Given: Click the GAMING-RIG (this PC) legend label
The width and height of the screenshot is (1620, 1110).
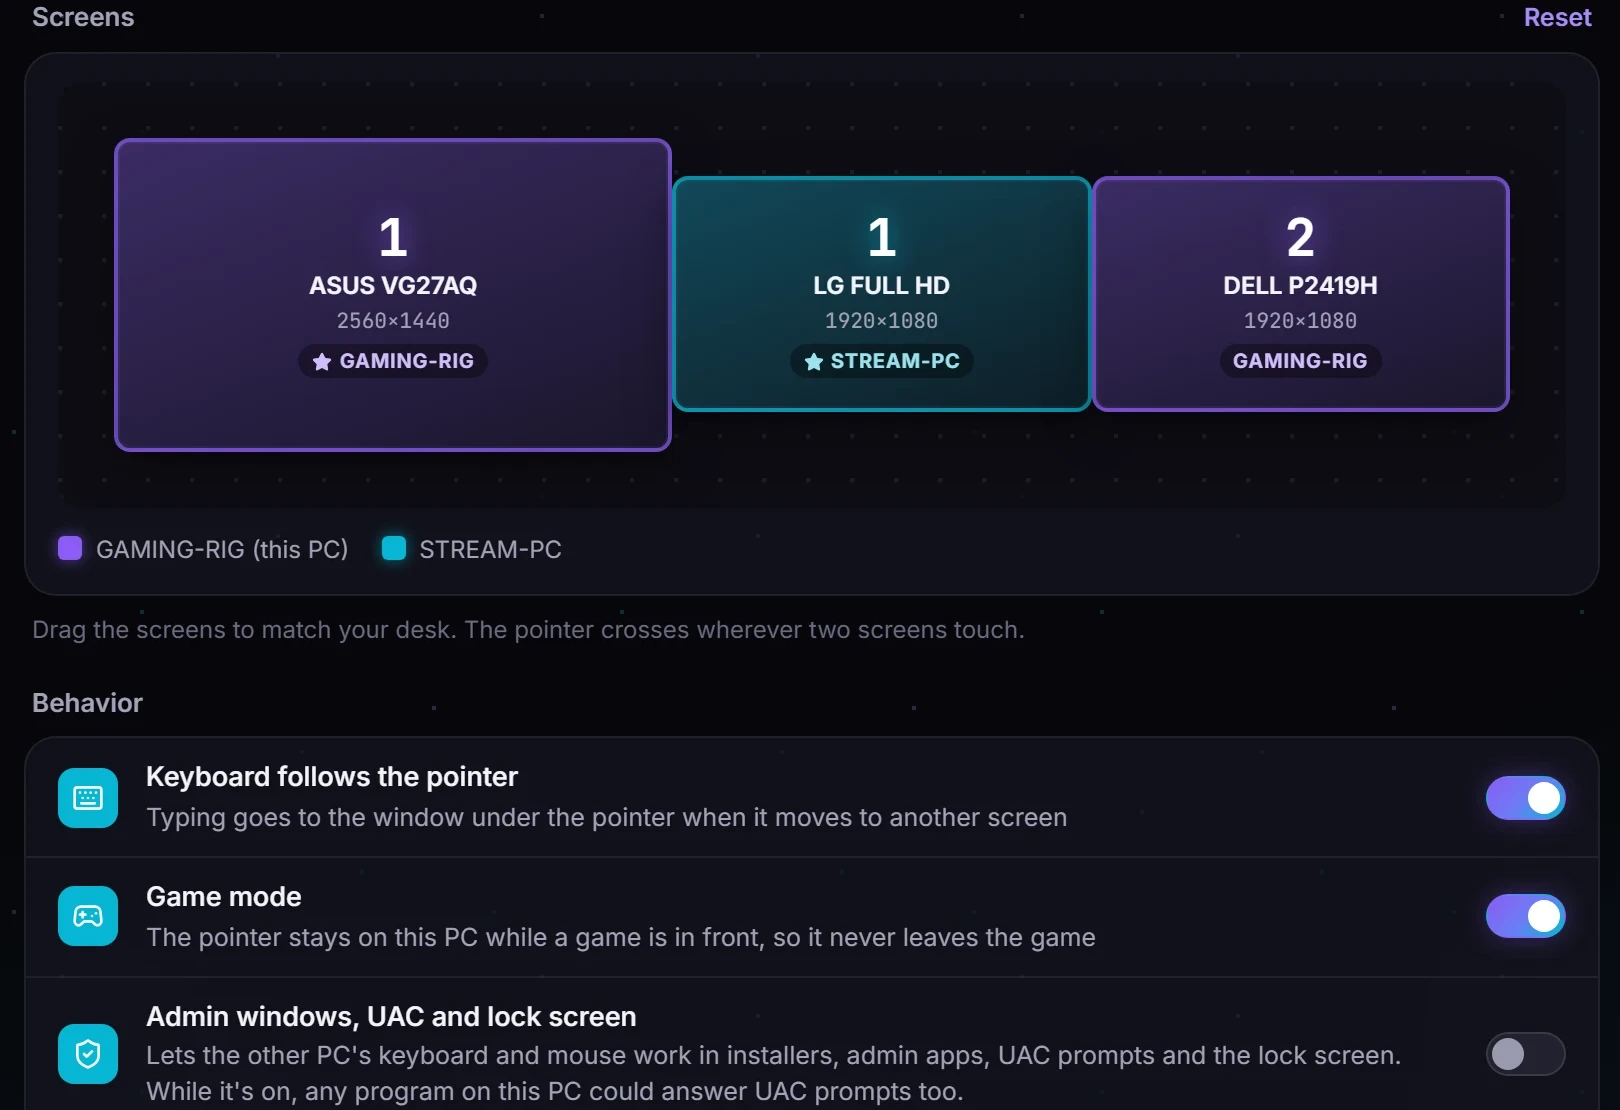Looking at the screenshot, I should click(222, 549).
